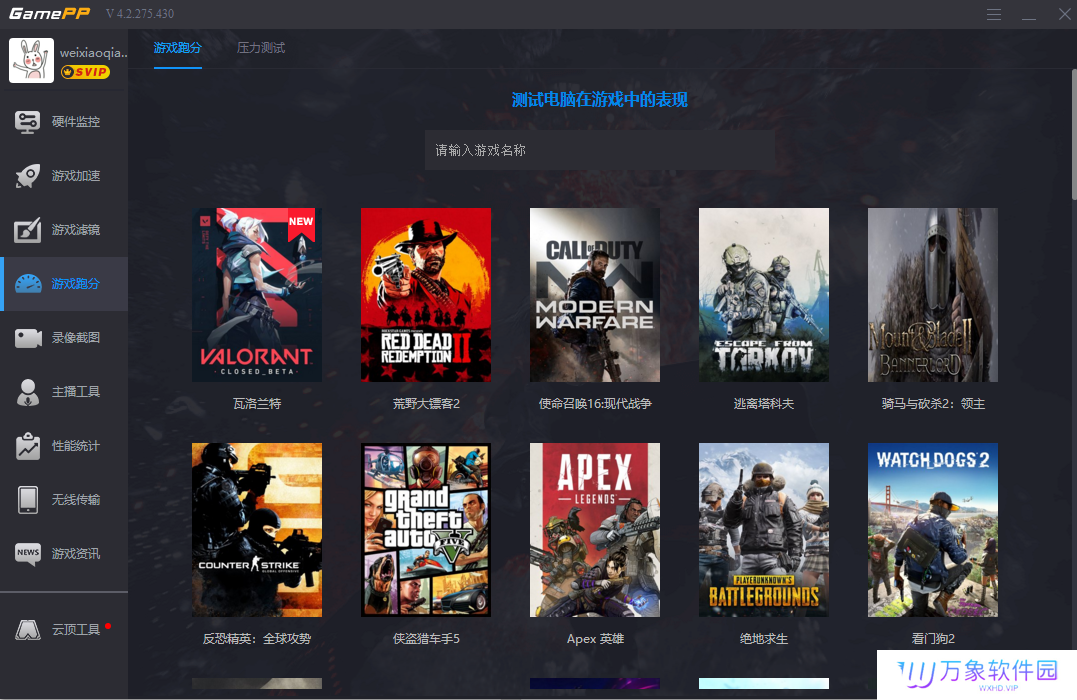
Task: Switch to the 压力测试 tab
Action: tap(260, 48)
